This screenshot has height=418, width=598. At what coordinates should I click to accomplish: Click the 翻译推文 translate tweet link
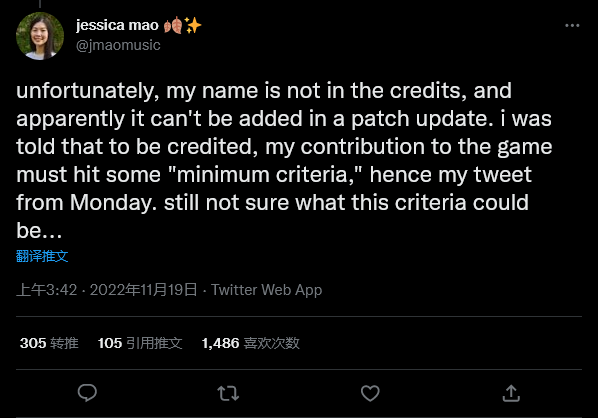[42, 256]
